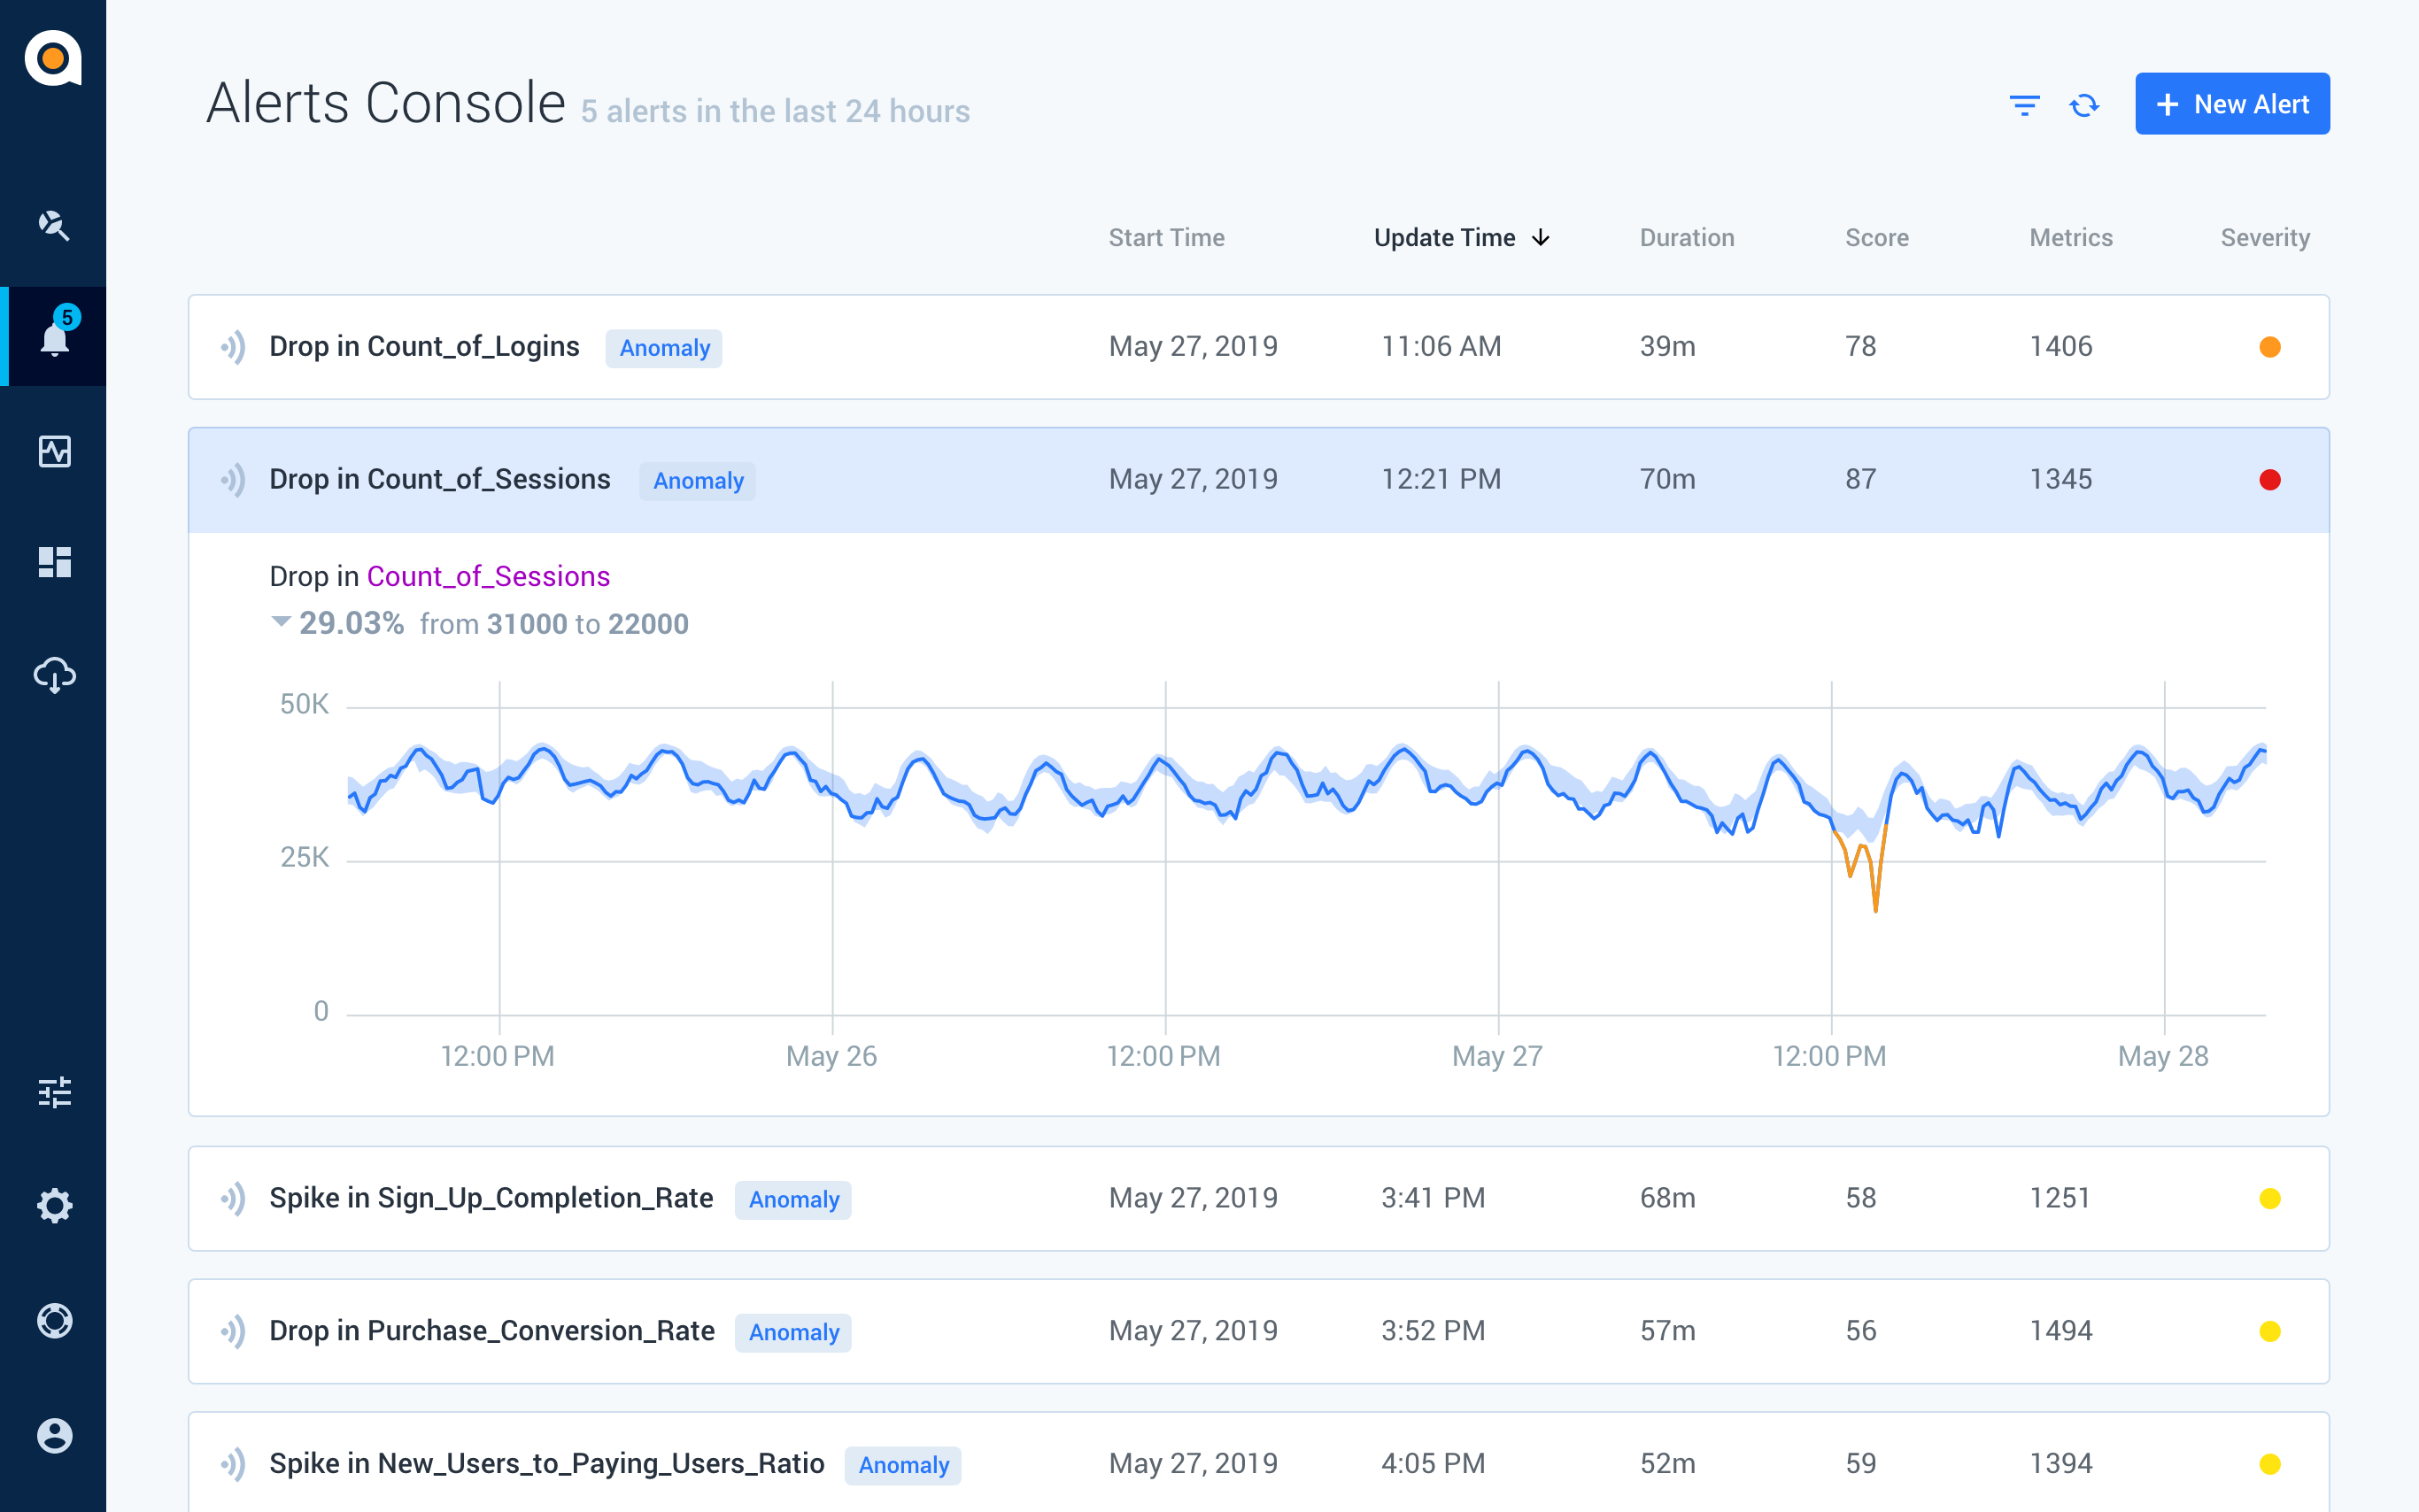Expand the Spike in Sign_Up_Completion_Rate alert
Viewport: 2419px width, 1512px height.
pyautogui.click(x=1258, y=1198)
